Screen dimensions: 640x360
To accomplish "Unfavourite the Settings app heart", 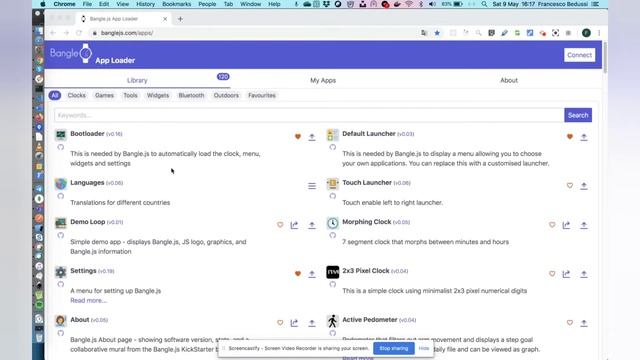I will point(298,274).
